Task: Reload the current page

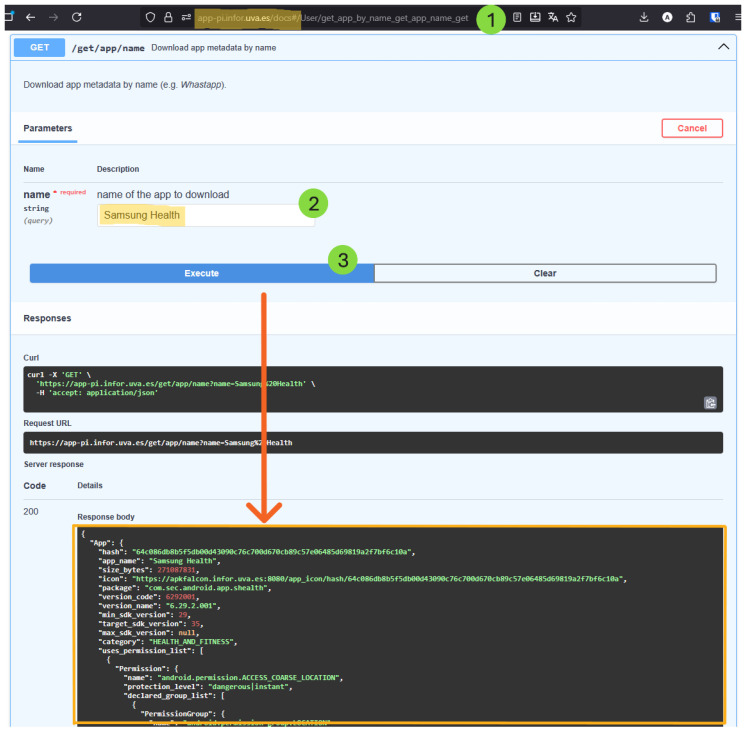Action: [x=77, y=18]
